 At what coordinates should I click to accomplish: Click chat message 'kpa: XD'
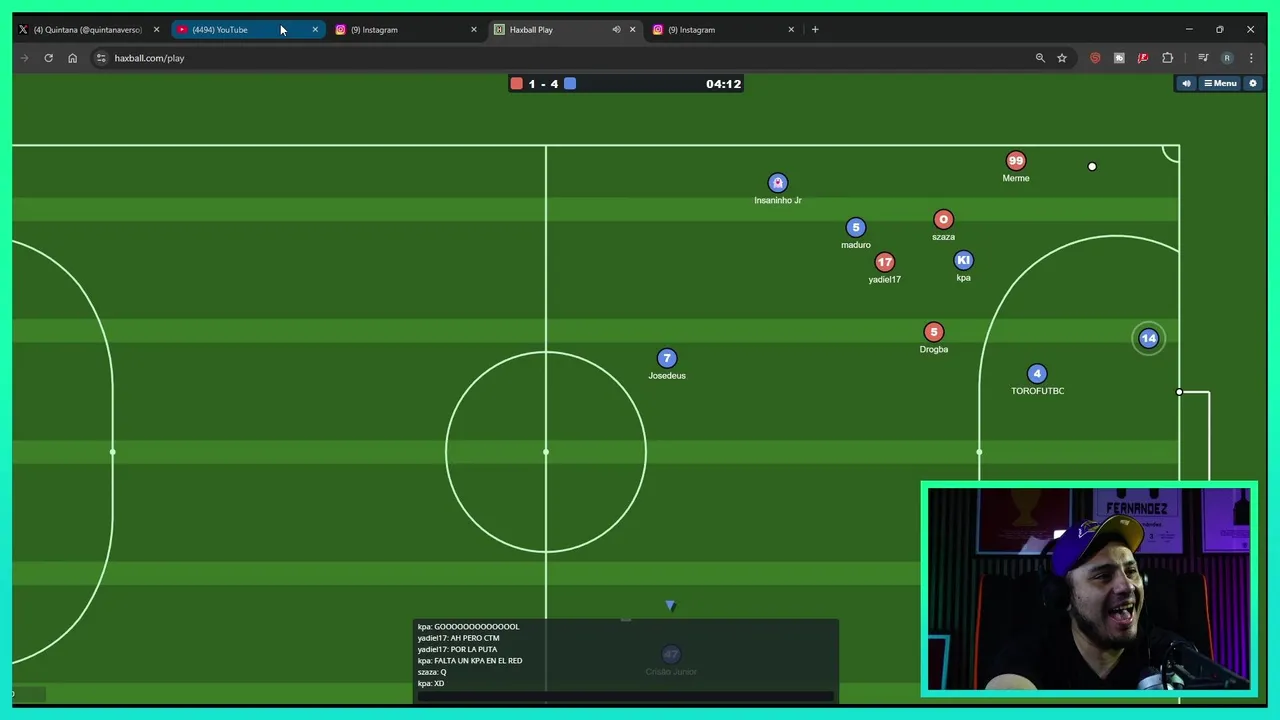tap(431, 683)
